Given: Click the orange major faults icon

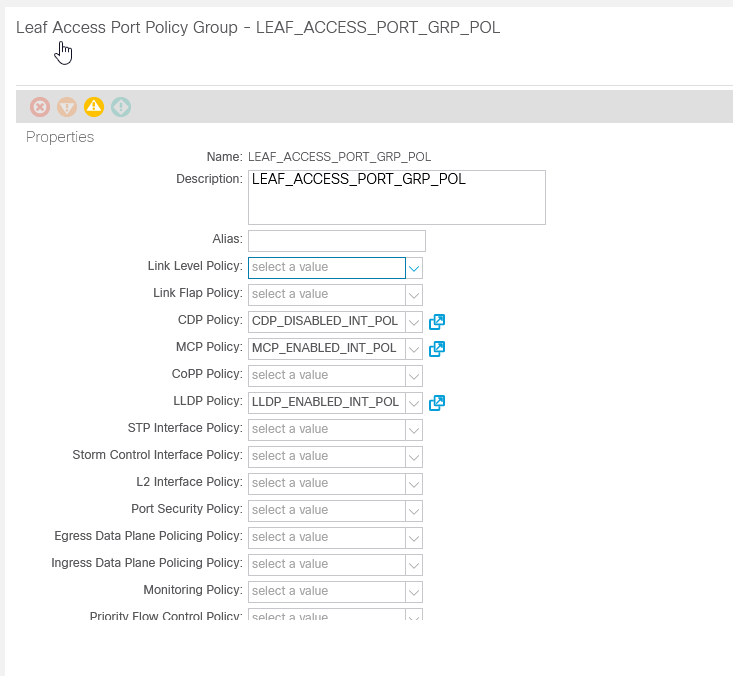Looking at the screenshot, I should (x=67, y=107).
